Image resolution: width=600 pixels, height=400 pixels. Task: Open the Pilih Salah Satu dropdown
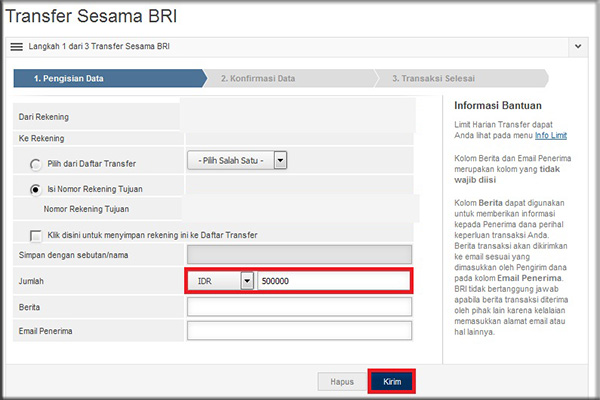coord(237,160)
